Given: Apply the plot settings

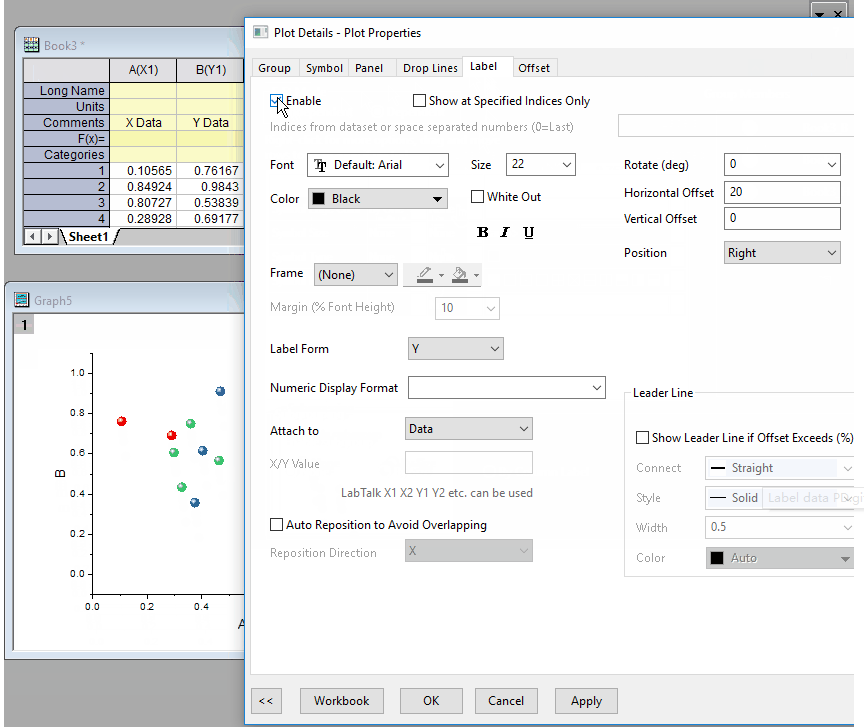Looking at the screenshot, I should coord(586,701).
